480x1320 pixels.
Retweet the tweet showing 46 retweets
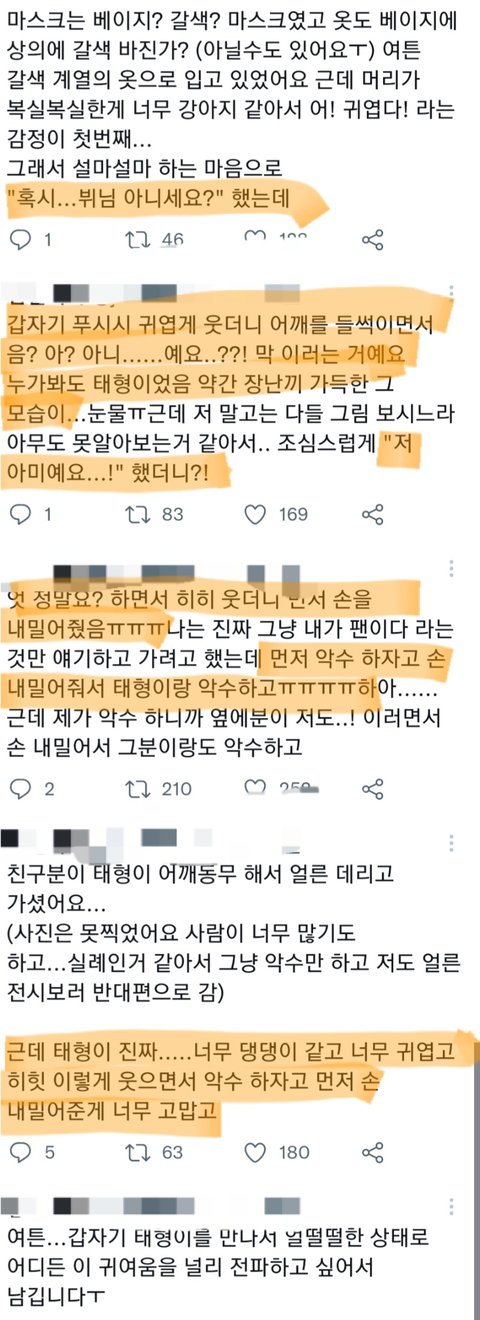pos(138,239)
